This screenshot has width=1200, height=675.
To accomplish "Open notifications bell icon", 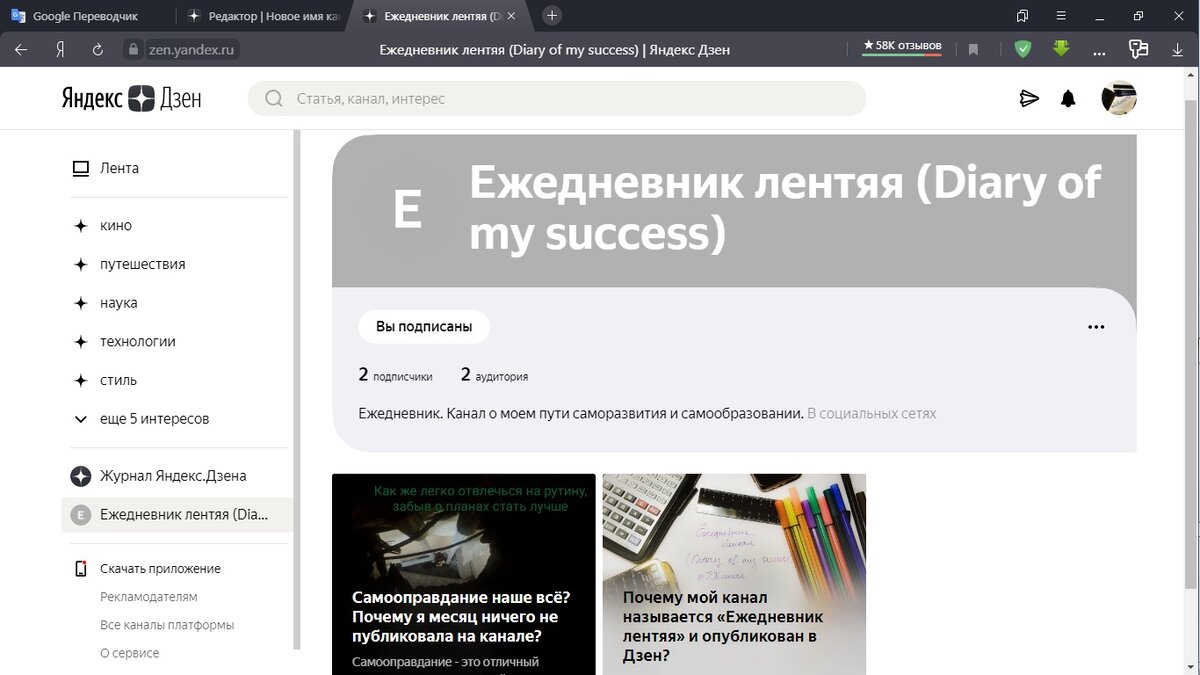I will pyautogui.click(x=1068, y=98).
